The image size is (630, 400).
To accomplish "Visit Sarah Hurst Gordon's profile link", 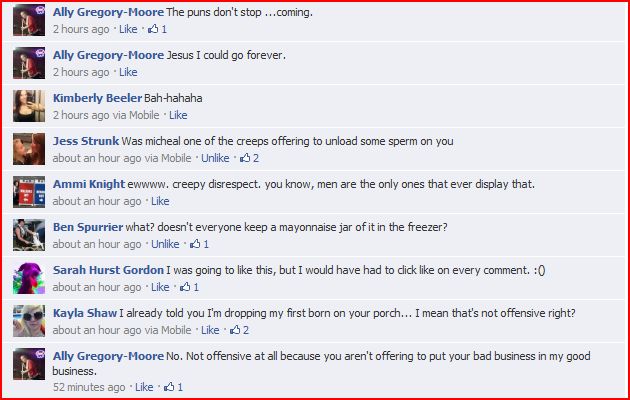I will pos(108,270).
